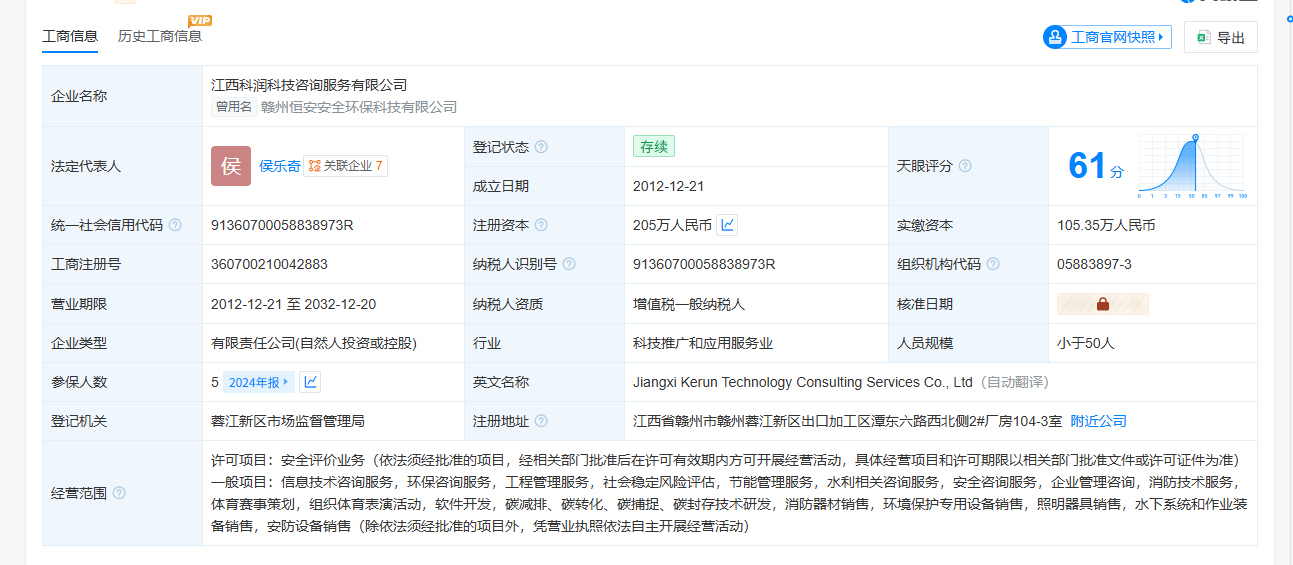The width and height of the screenshot is (1293, 565).
Task: Click the Excel icon in 导出 button
Action: pyautogui.click(x=1203, y=37)
